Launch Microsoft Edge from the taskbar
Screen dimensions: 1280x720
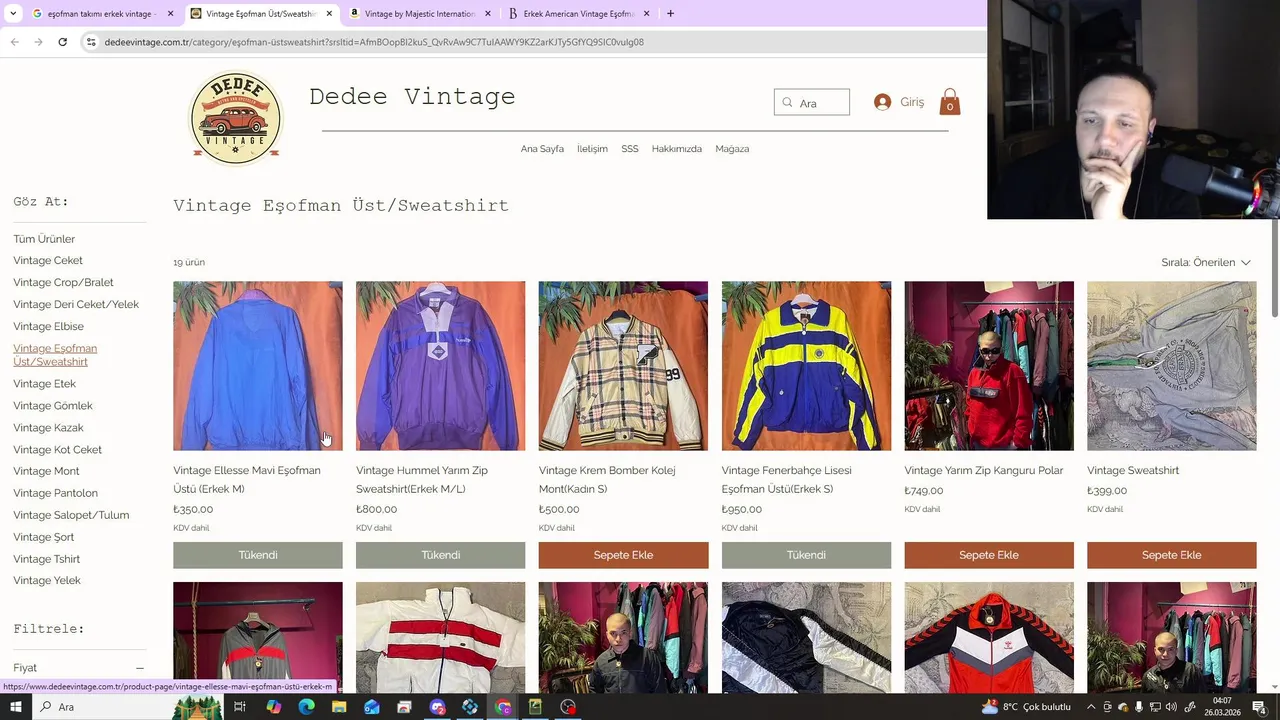pos(306,707)
